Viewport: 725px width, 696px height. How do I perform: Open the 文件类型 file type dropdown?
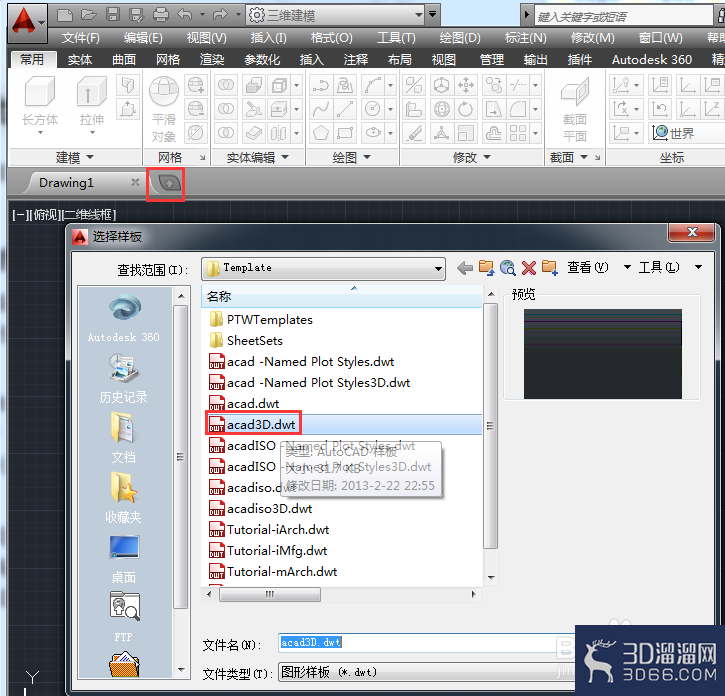(x=425, y=672)
